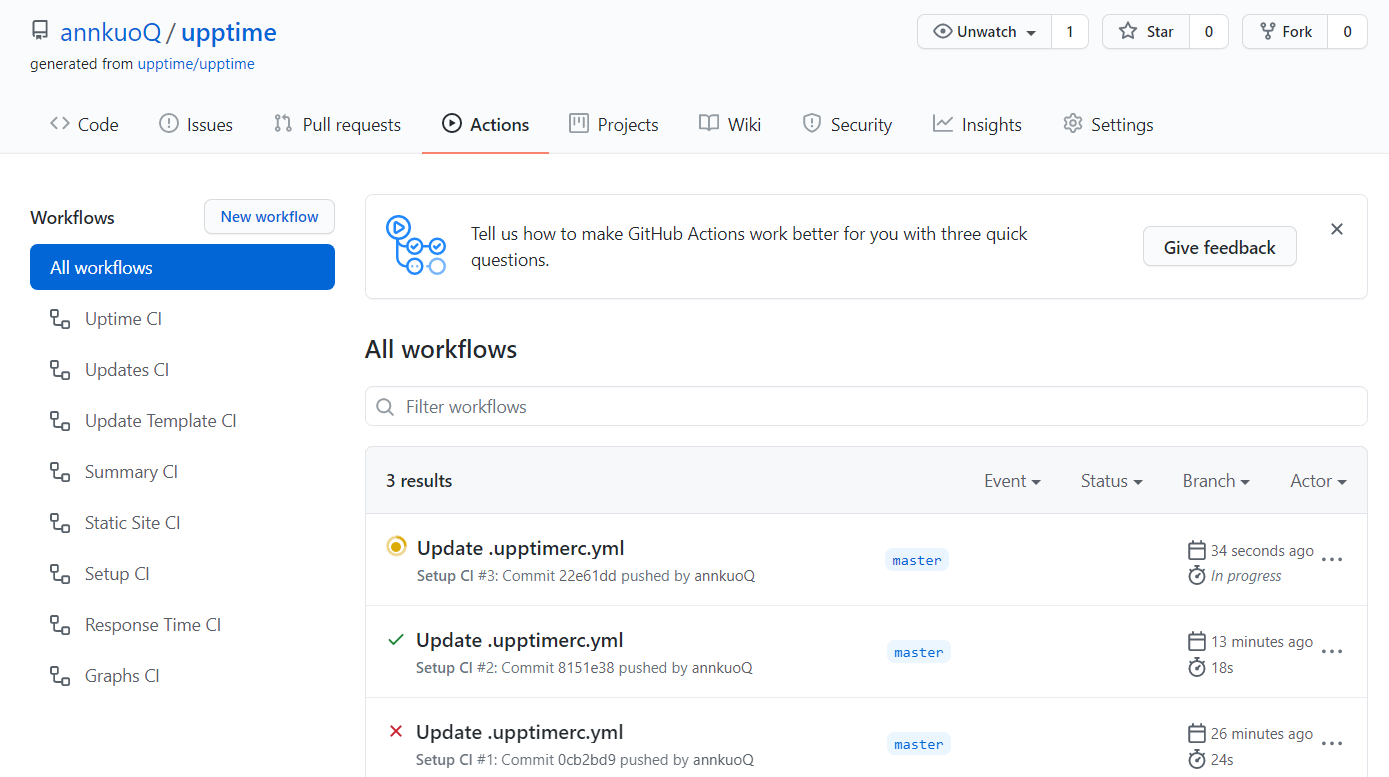The height and width of the screenshot is (777, 1389).
Task: Click inside the Filter workflows field
Action: (x=700, y=406)
